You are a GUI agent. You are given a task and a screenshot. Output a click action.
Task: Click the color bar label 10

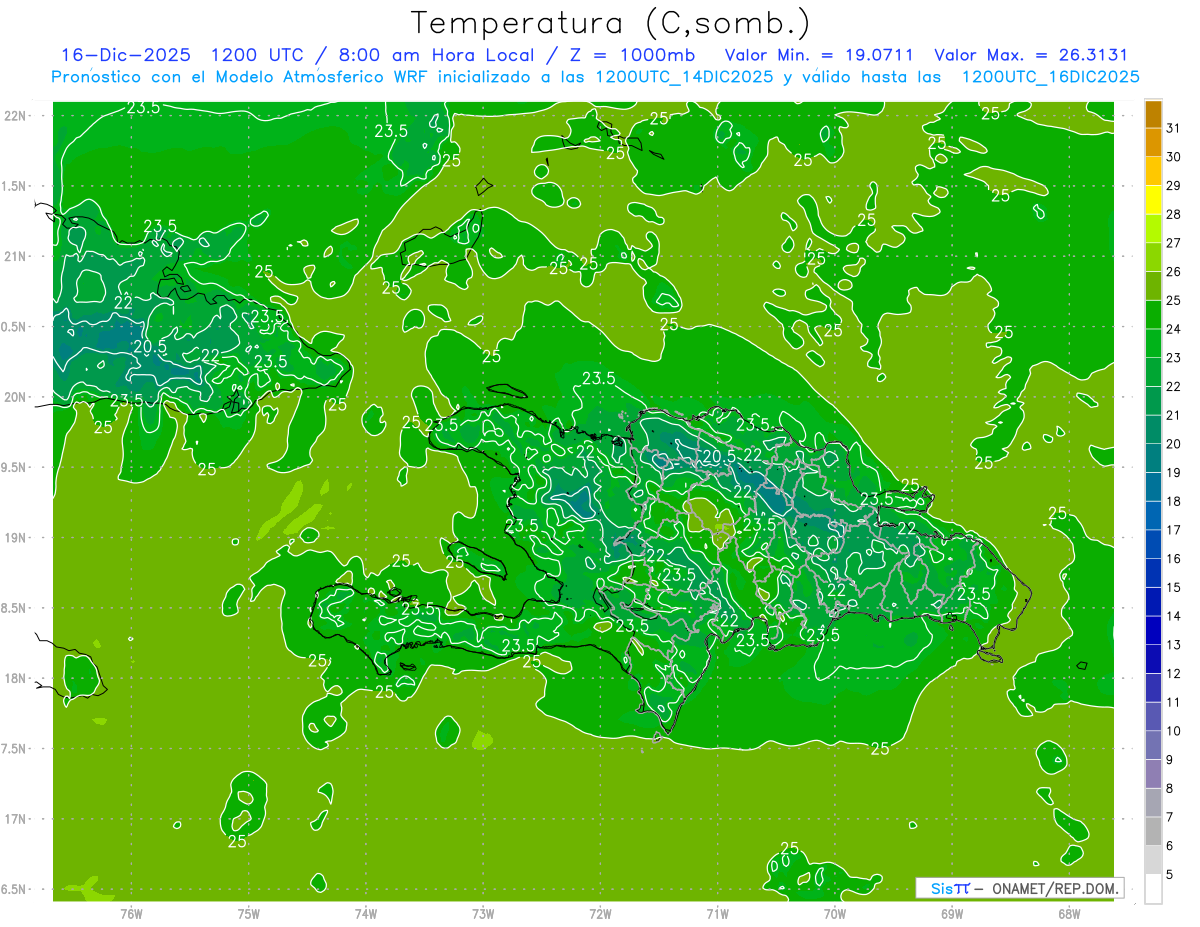click(1174, 731)
